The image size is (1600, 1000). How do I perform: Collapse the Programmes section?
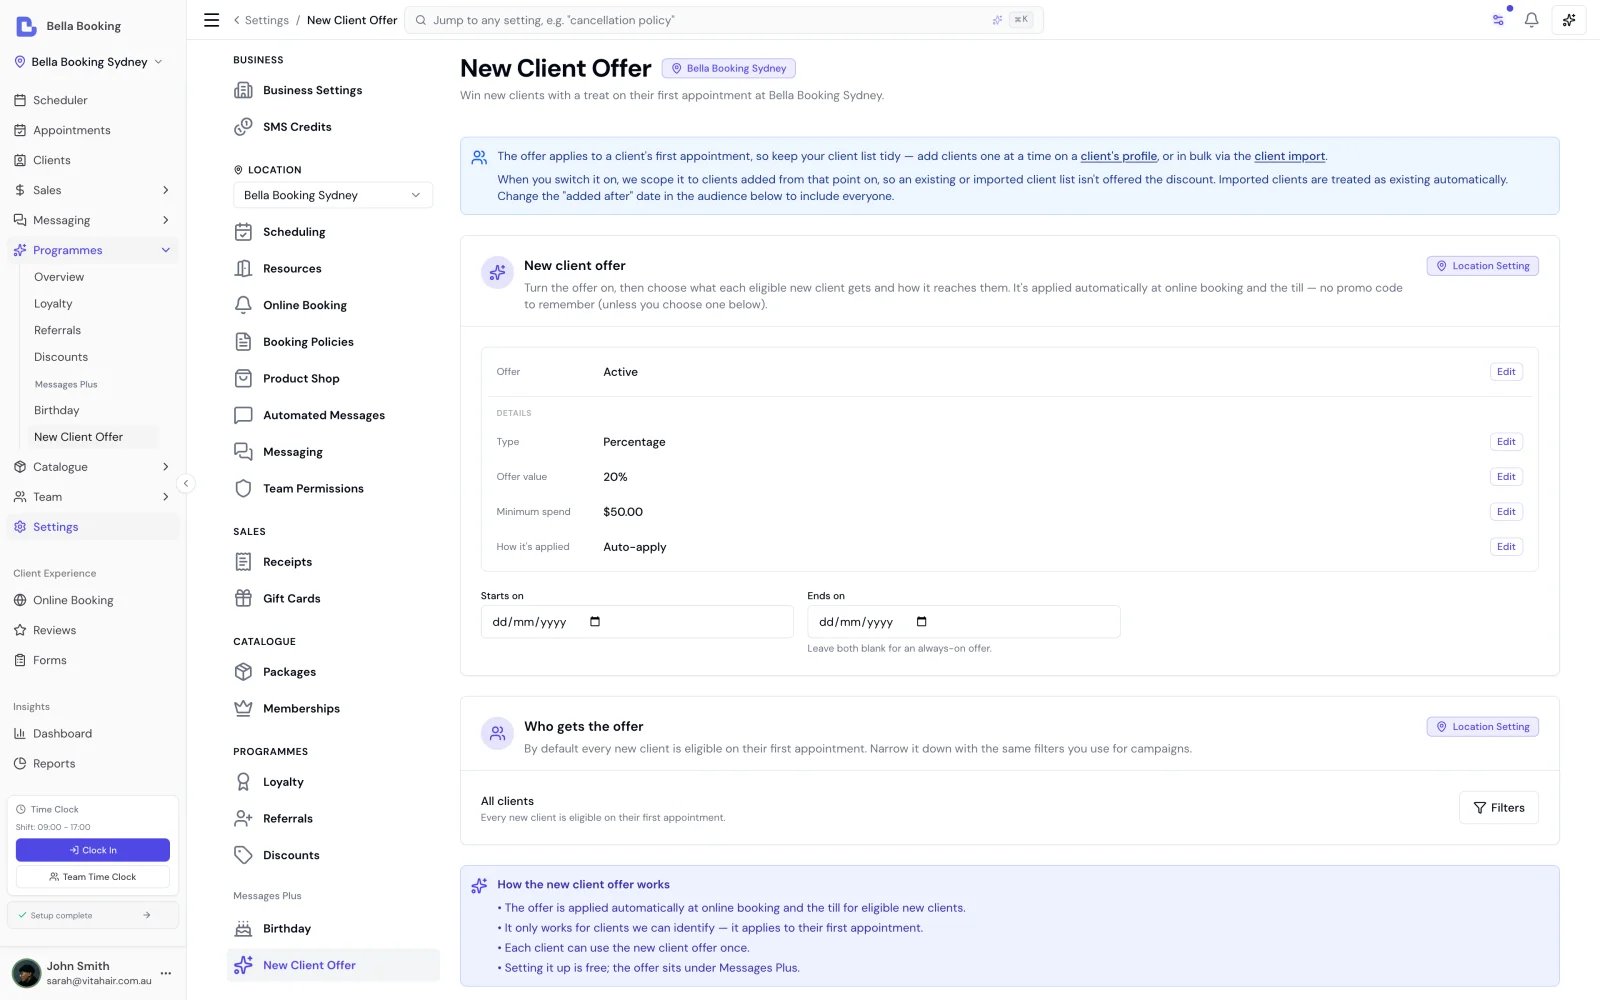click(x=166, y=250)
